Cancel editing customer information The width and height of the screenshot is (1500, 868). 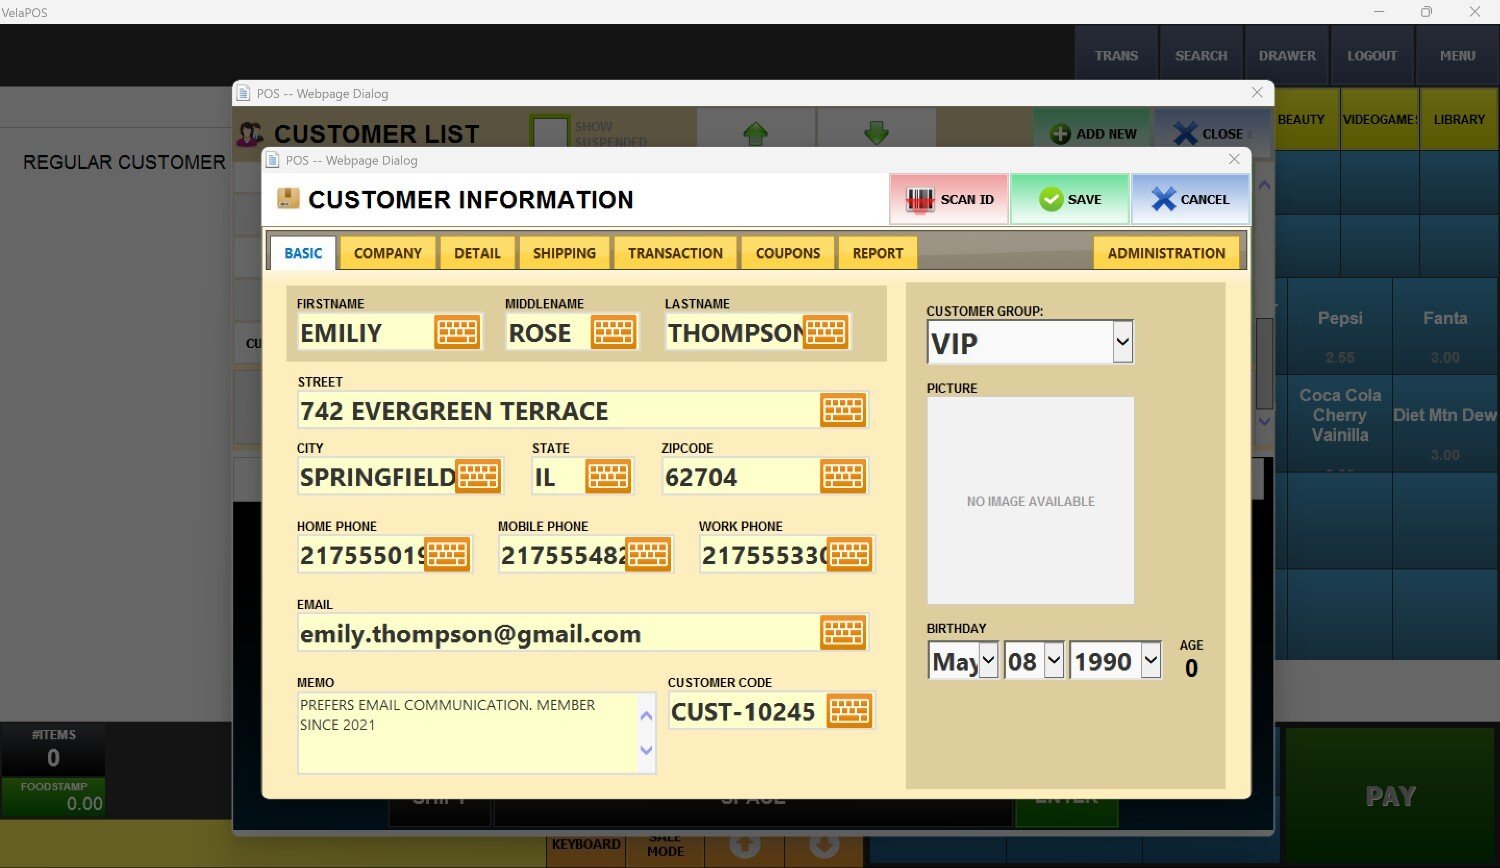click(x=1190, y=199)
